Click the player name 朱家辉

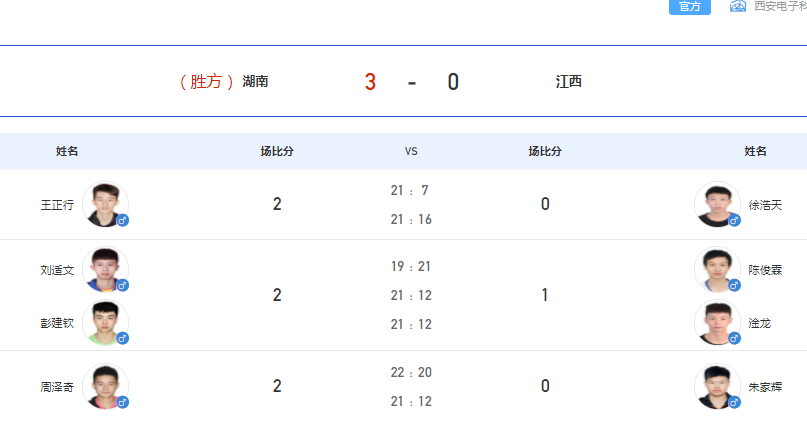[765, 387]
